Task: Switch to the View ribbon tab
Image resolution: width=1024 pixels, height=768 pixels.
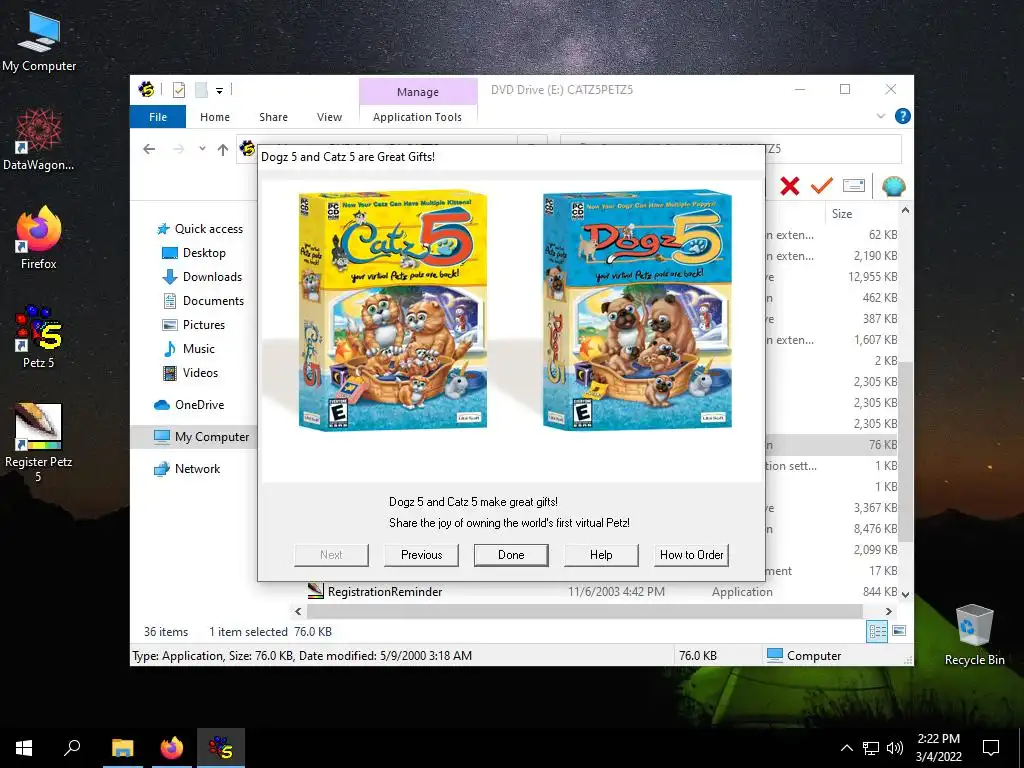Action: [329, 117]
